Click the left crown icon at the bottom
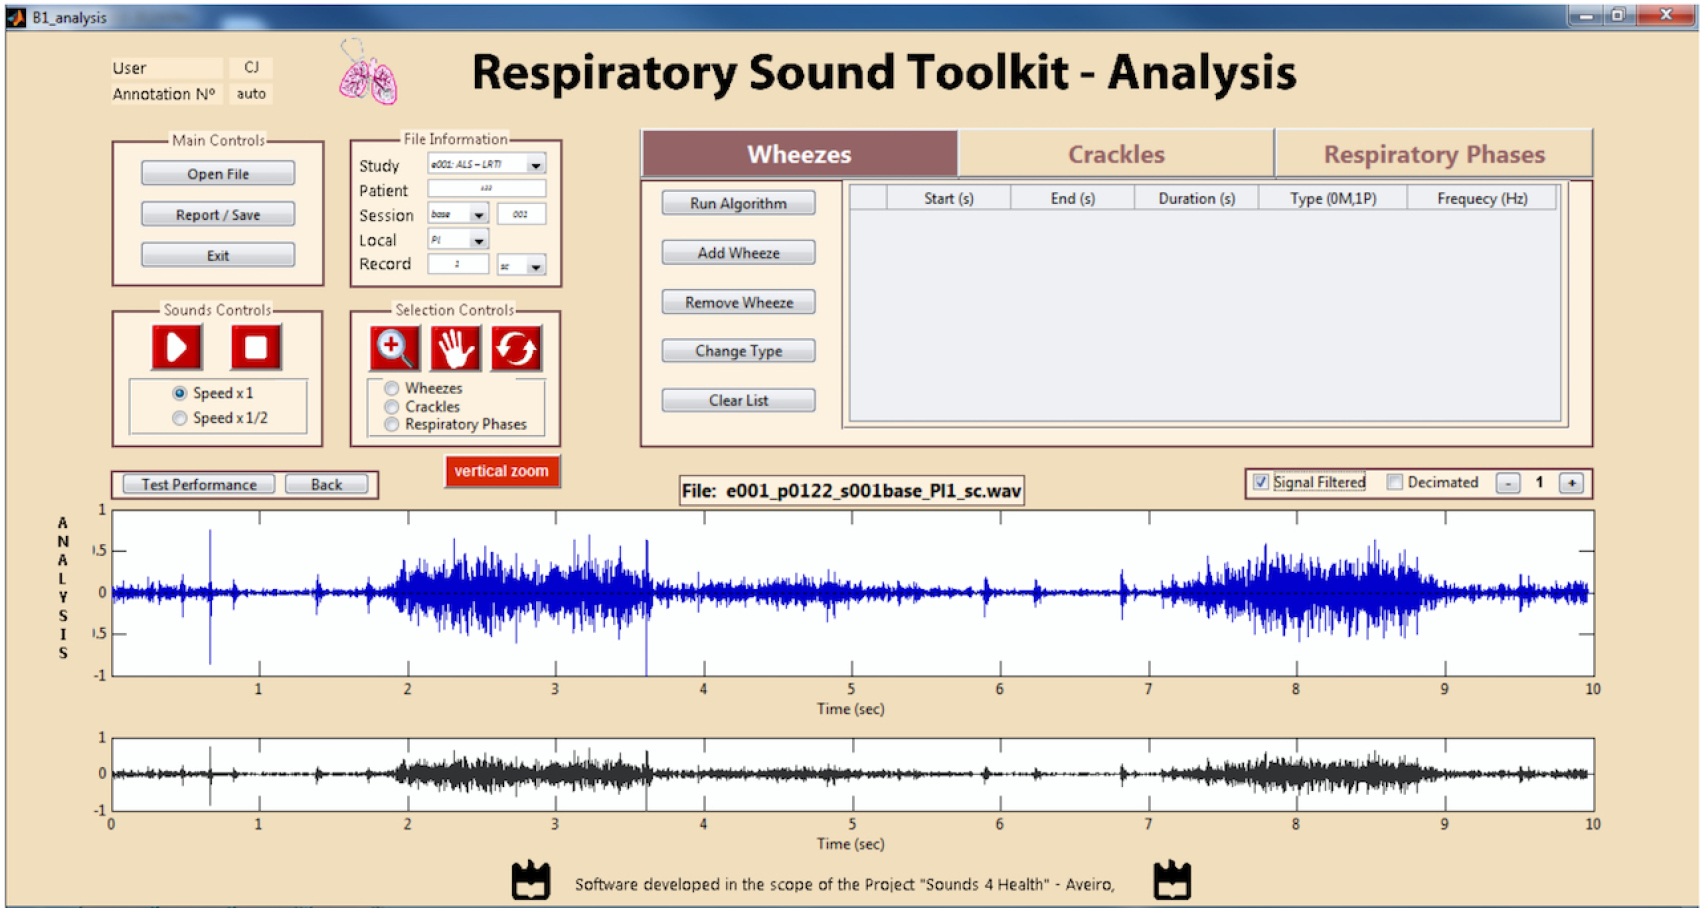 (x=531, y=879)
